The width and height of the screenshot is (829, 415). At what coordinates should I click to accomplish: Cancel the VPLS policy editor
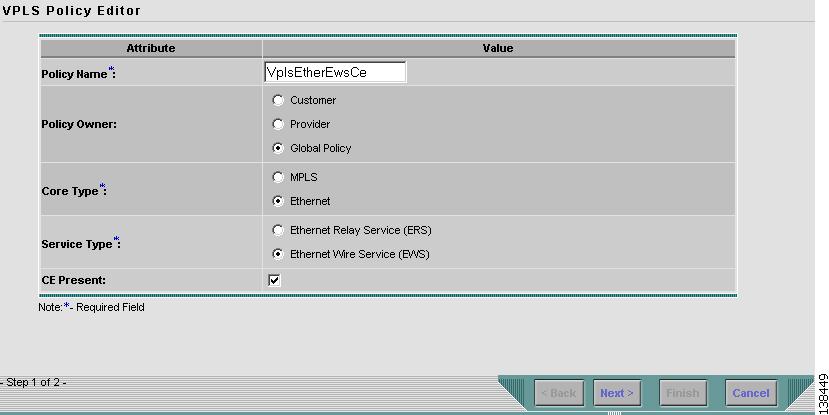[751, 393]
